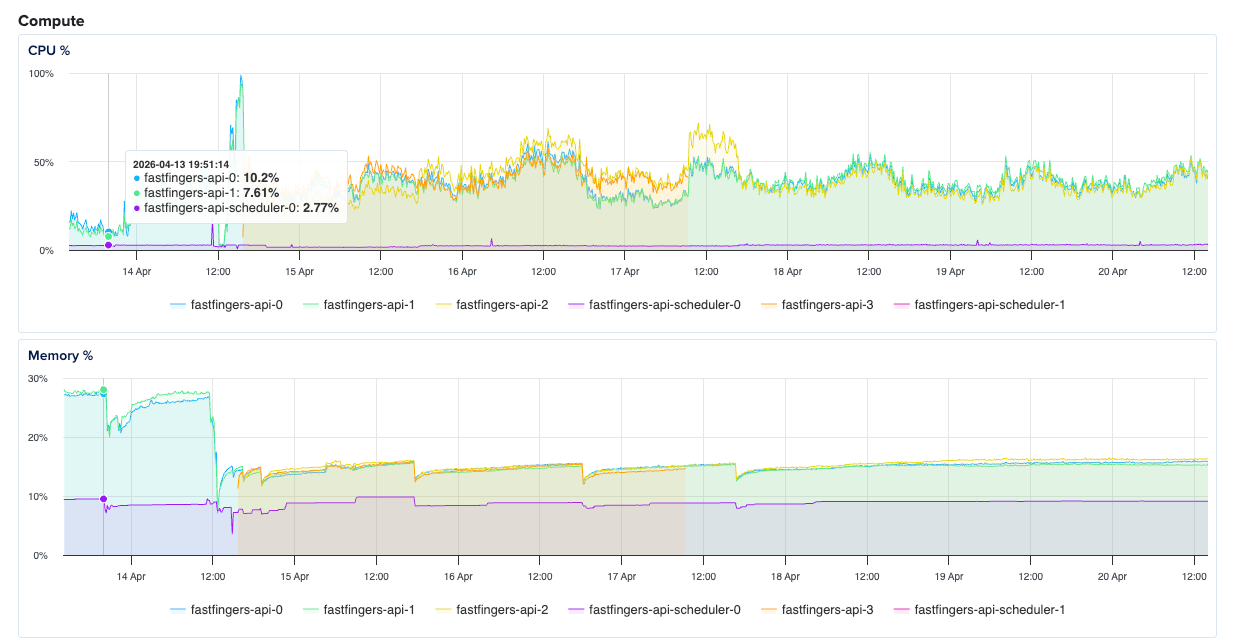This screenshot has width=1237, height=644.
Task: Click the 20% label on Memory axis
Action: pos(38,438)
